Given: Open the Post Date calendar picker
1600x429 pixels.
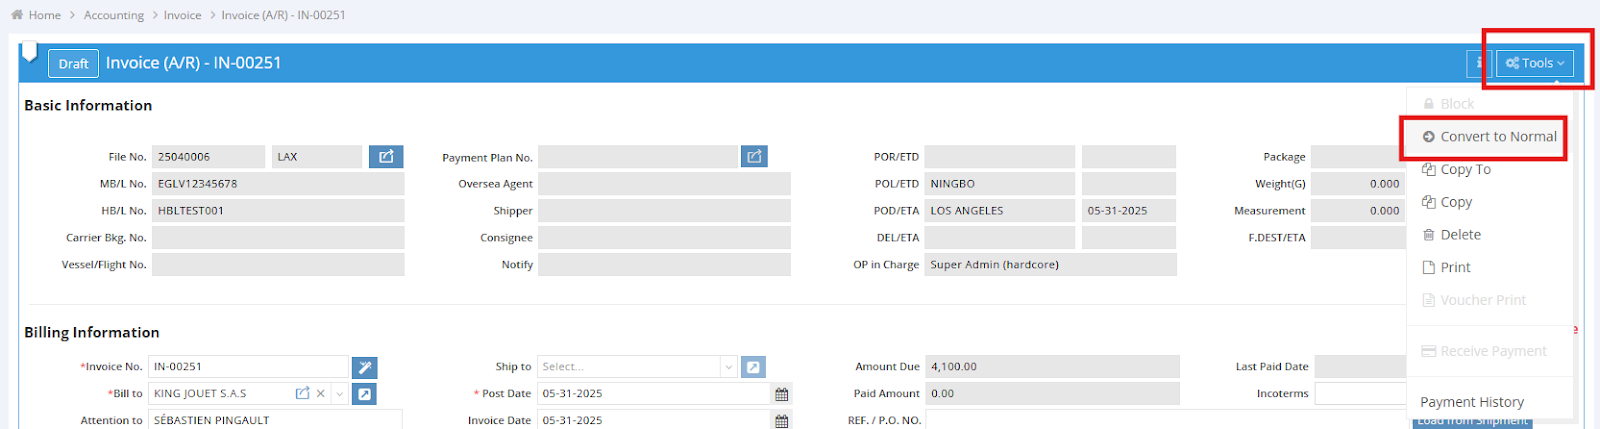Looking at the screenshot, I should click(x=782, y=394).
